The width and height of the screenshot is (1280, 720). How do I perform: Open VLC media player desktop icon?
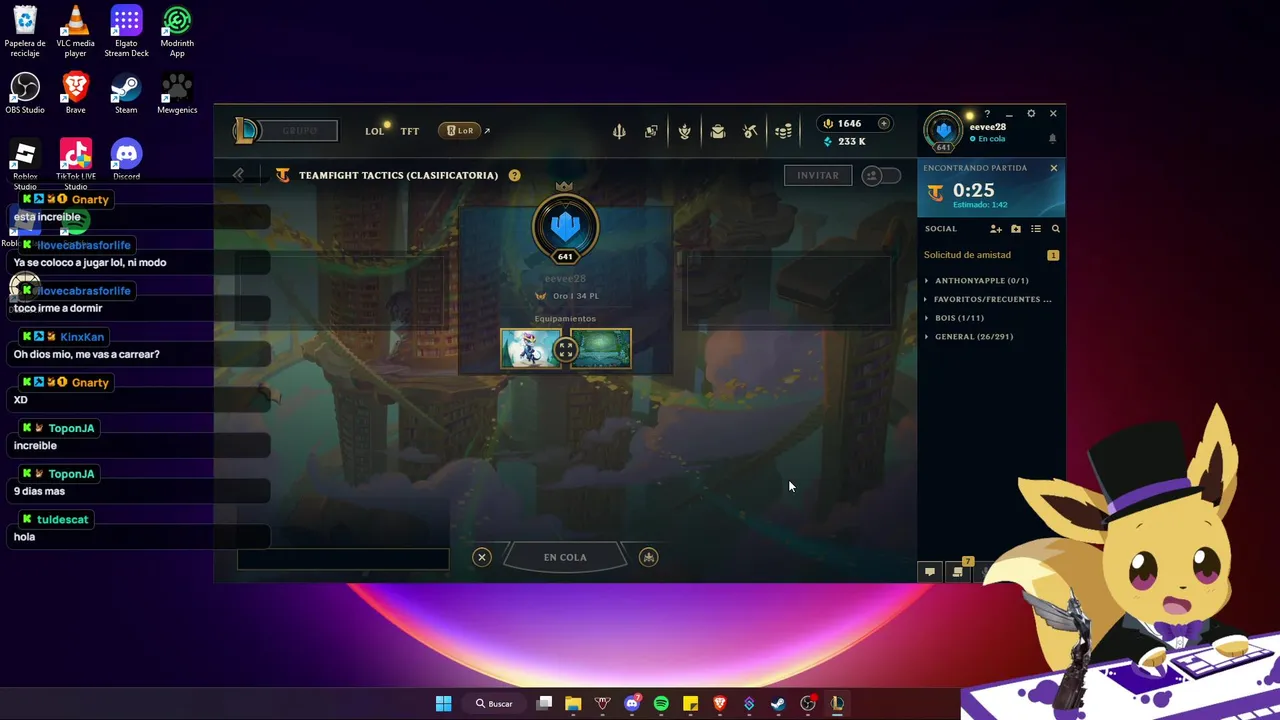(x=75, y=32)
